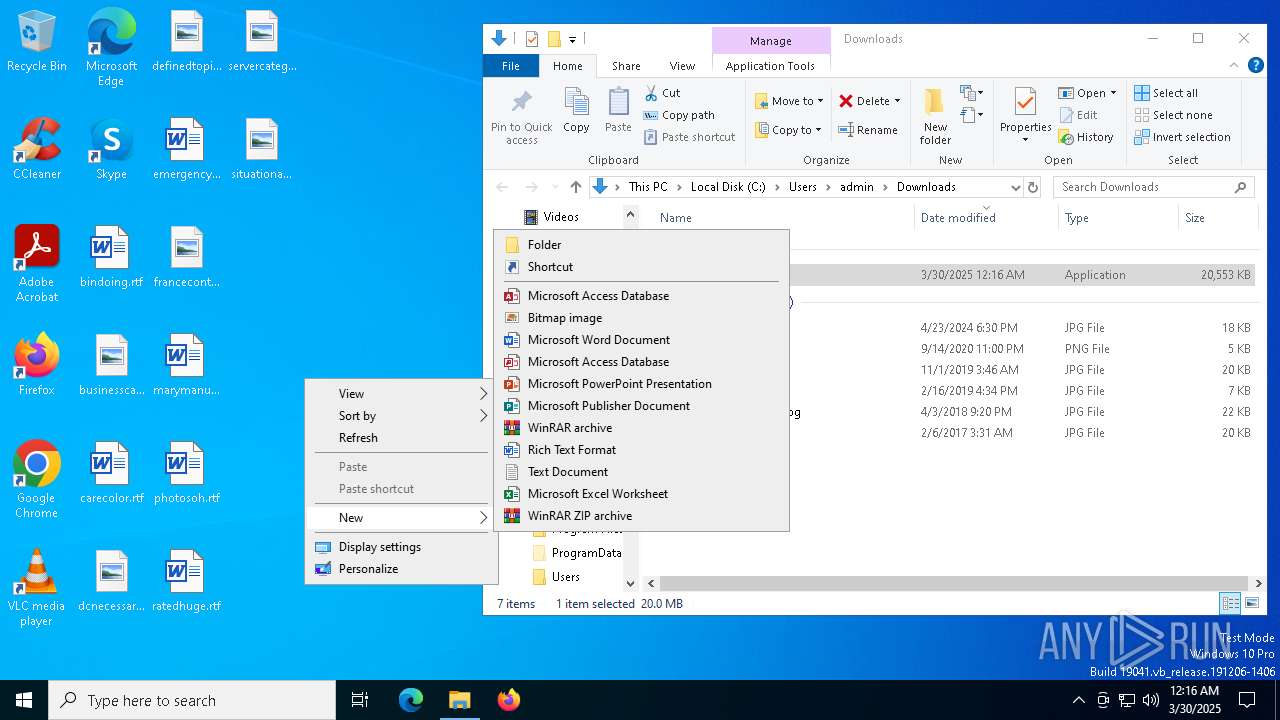Create a new Bitmap image
The width and height of the screenshot is (1280, 720).
point(641,318)
